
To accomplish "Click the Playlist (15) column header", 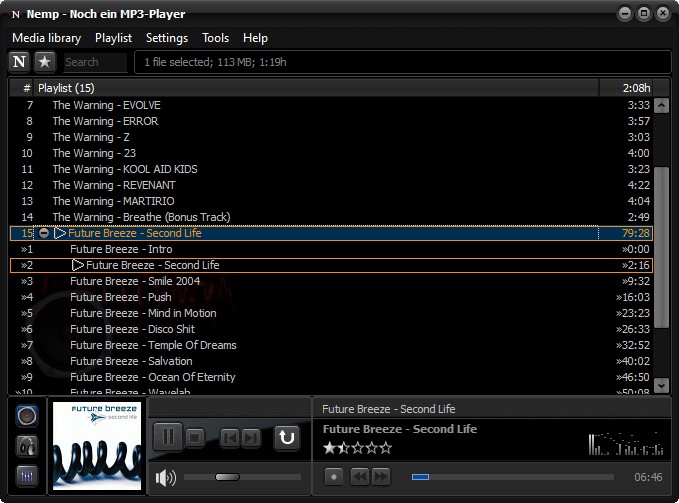I will [300, 88].
